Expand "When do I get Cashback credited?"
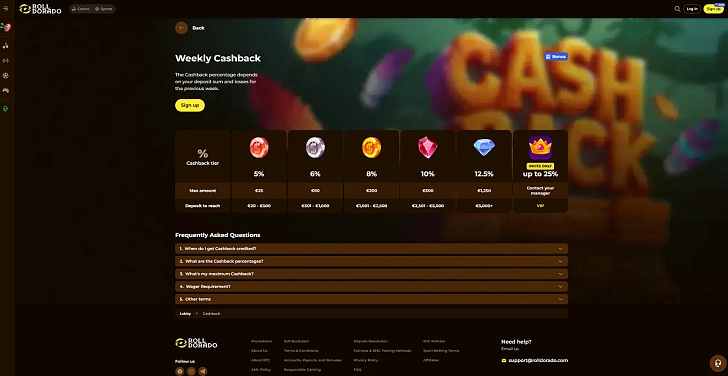728x376 pixels. click(x=371, y=249)
